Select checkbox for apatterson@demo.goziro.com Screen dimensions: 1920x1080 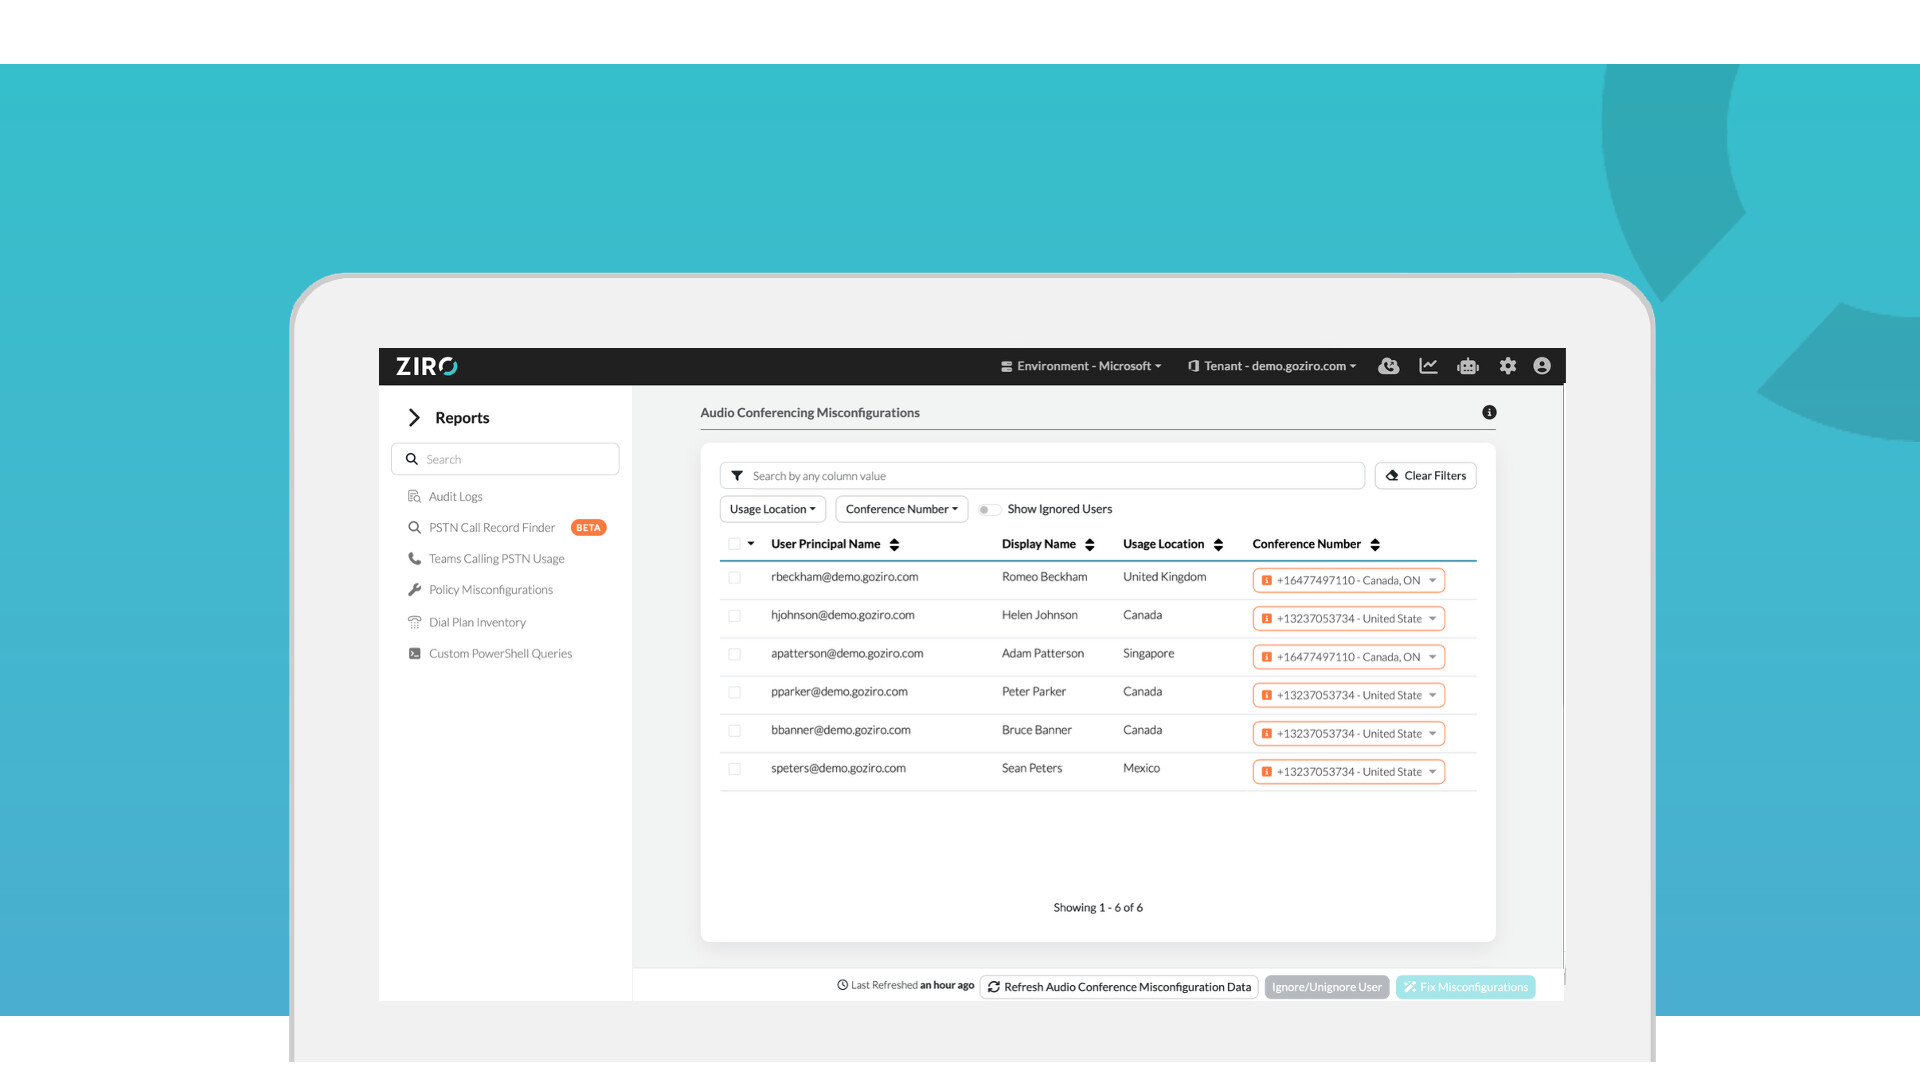coord(734,654)
